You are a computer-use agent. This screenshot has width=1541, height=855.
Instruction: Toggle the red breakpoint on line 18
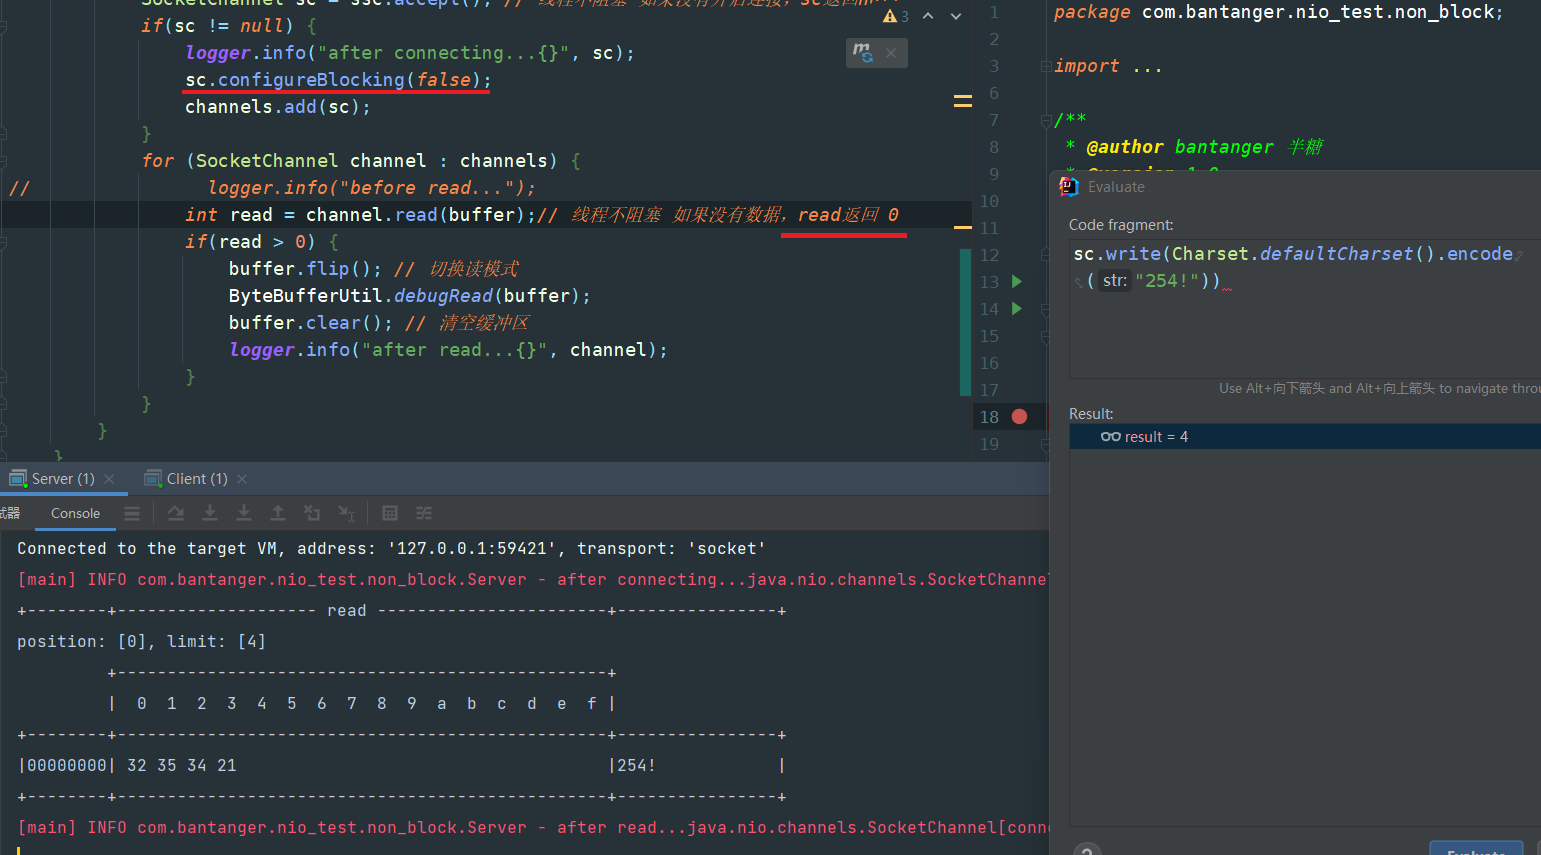[1019, 417]
